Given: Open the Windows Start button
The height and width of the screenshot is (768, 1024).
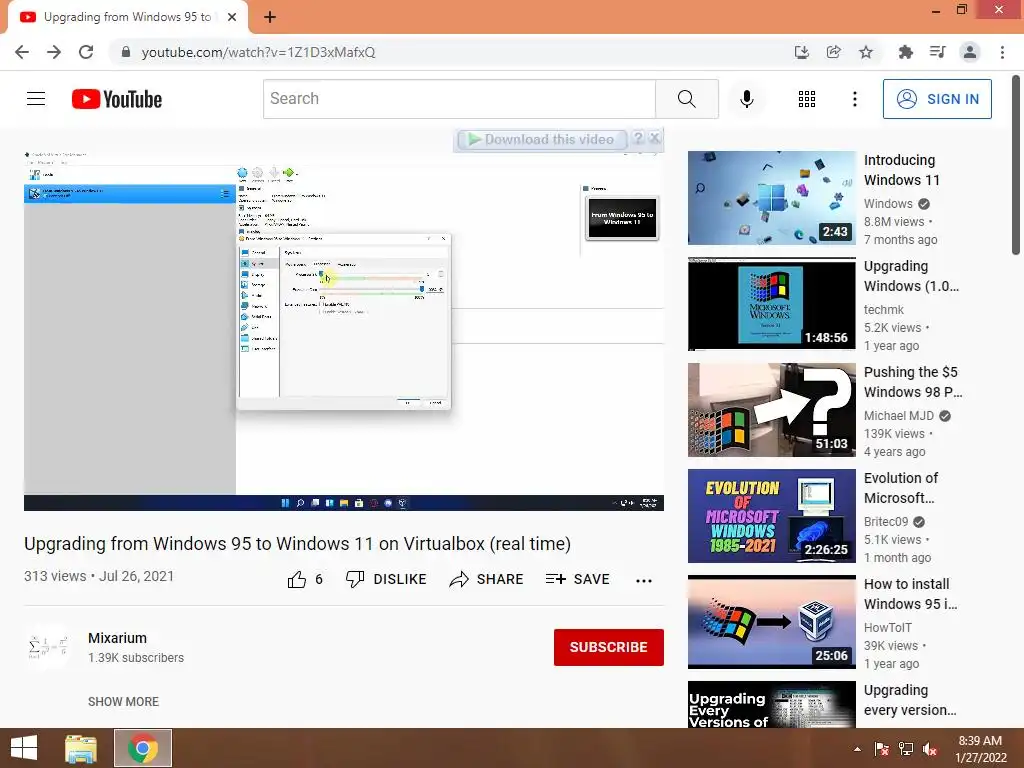Looking at the screenshot, I should (x=24, y=748).
